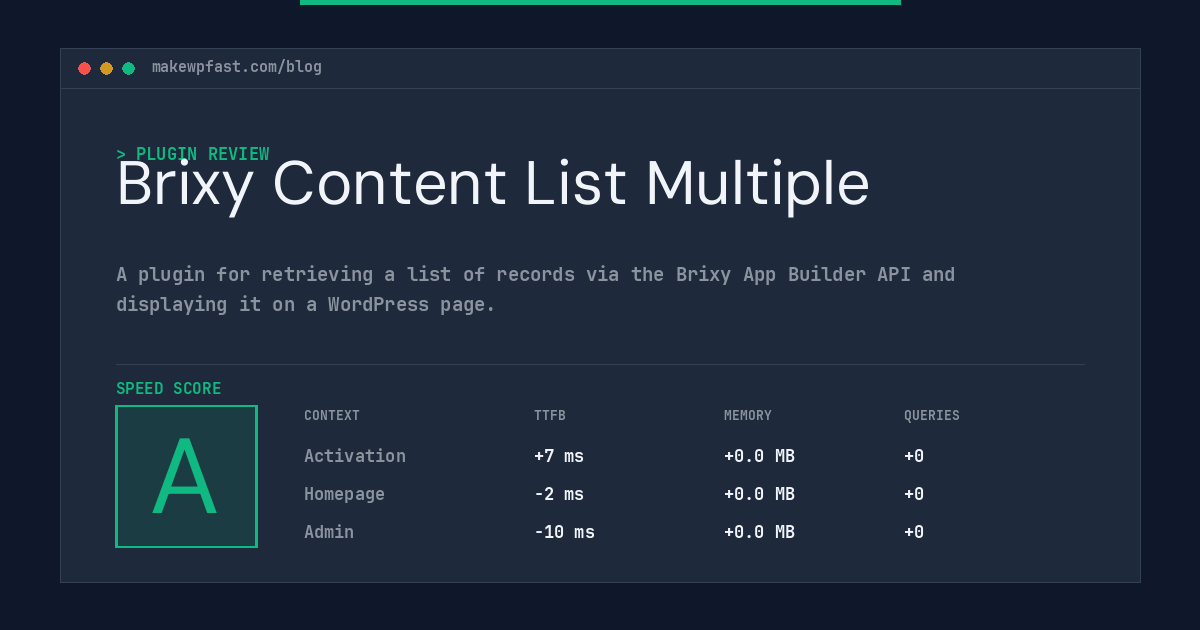Click Homepage memory value +0.0 MB
The width and height of the screenshot is (1200, 630).
759,494
